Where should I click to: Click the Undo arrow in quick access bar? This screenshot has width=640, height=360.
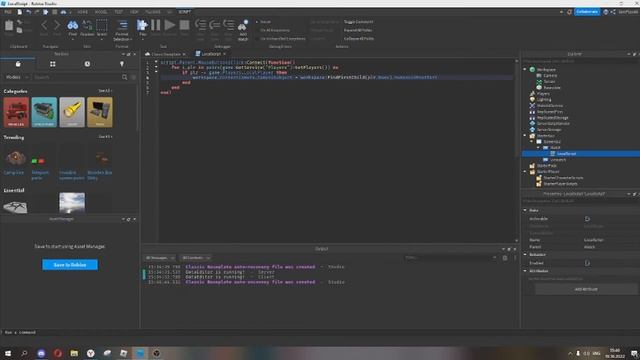pyautogui.click(x=29, y=12)
